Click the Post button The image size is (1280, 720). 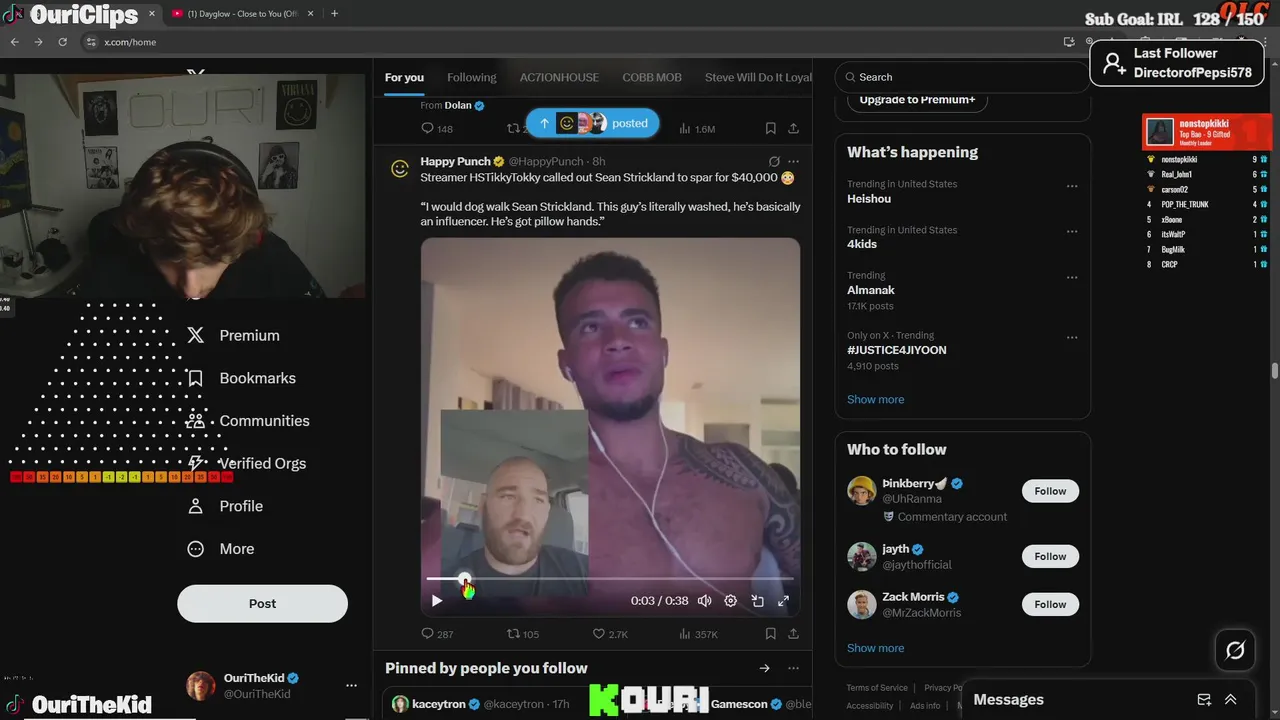coord(263,604)
